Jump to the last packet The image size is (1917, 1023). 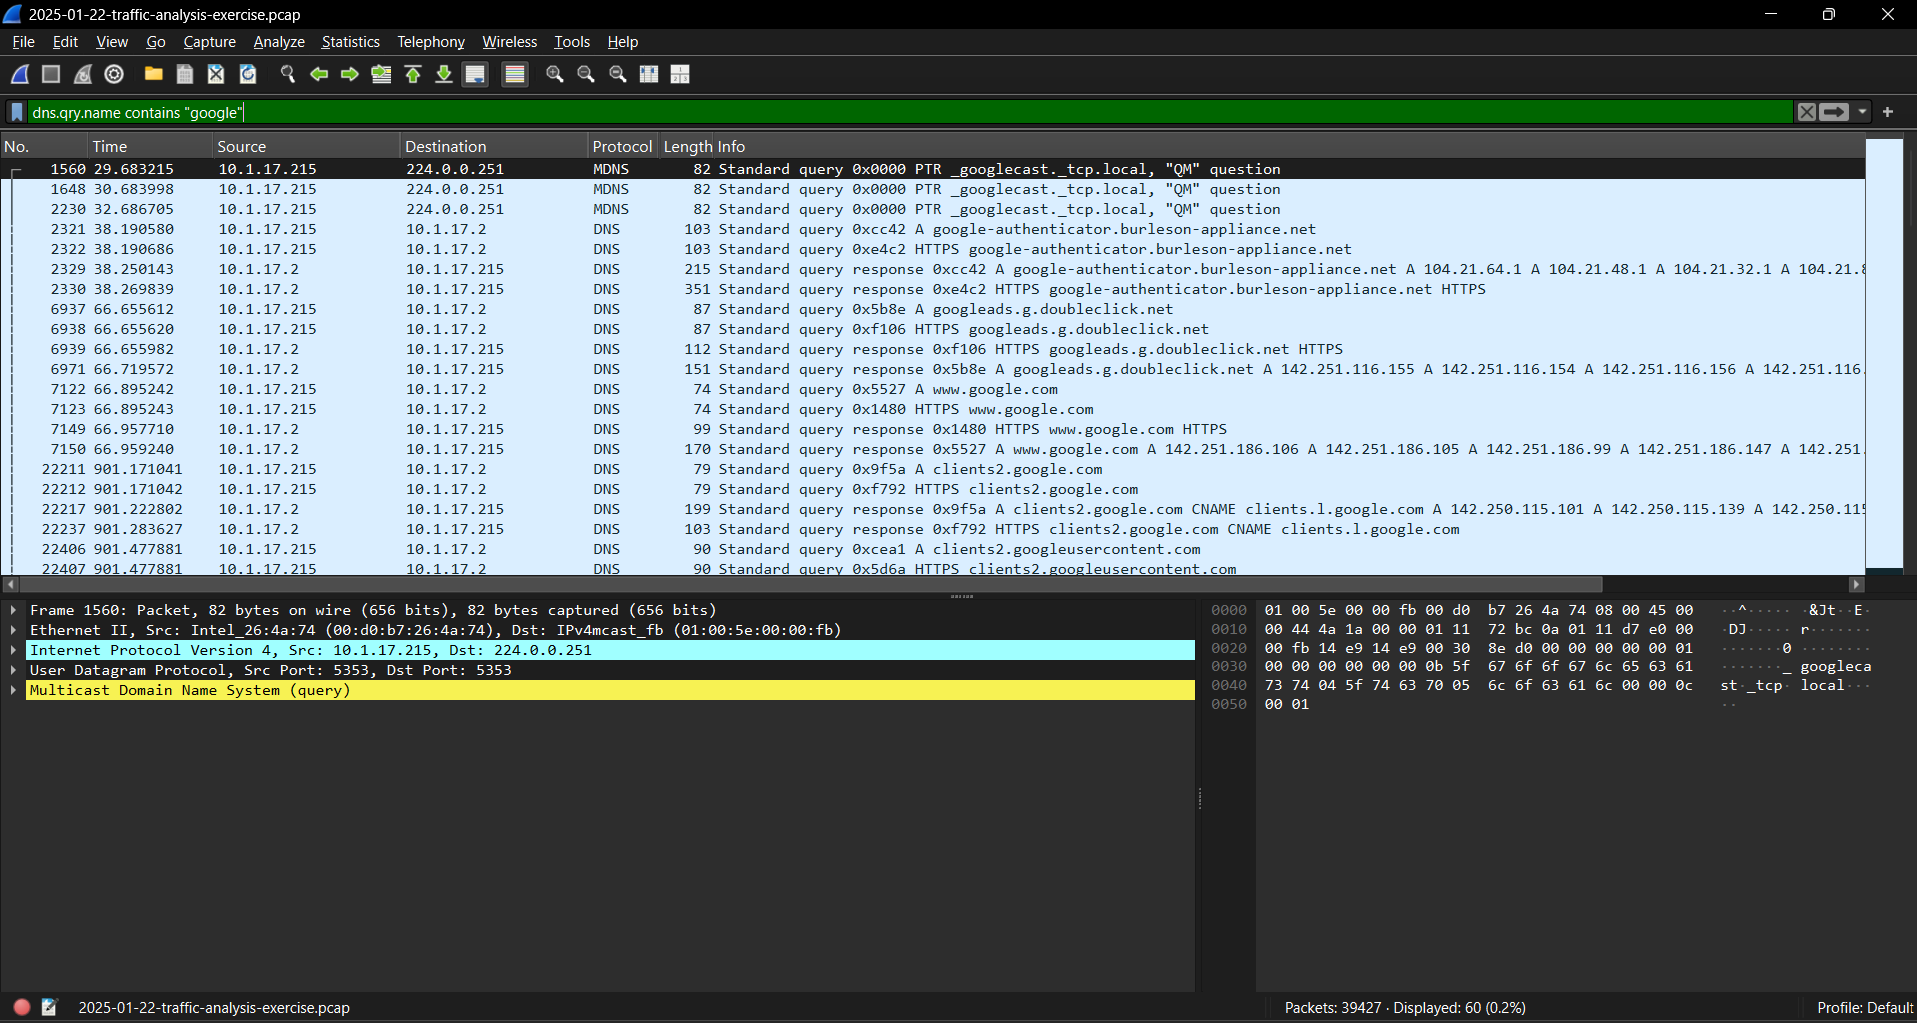click(x=444, y=74)
